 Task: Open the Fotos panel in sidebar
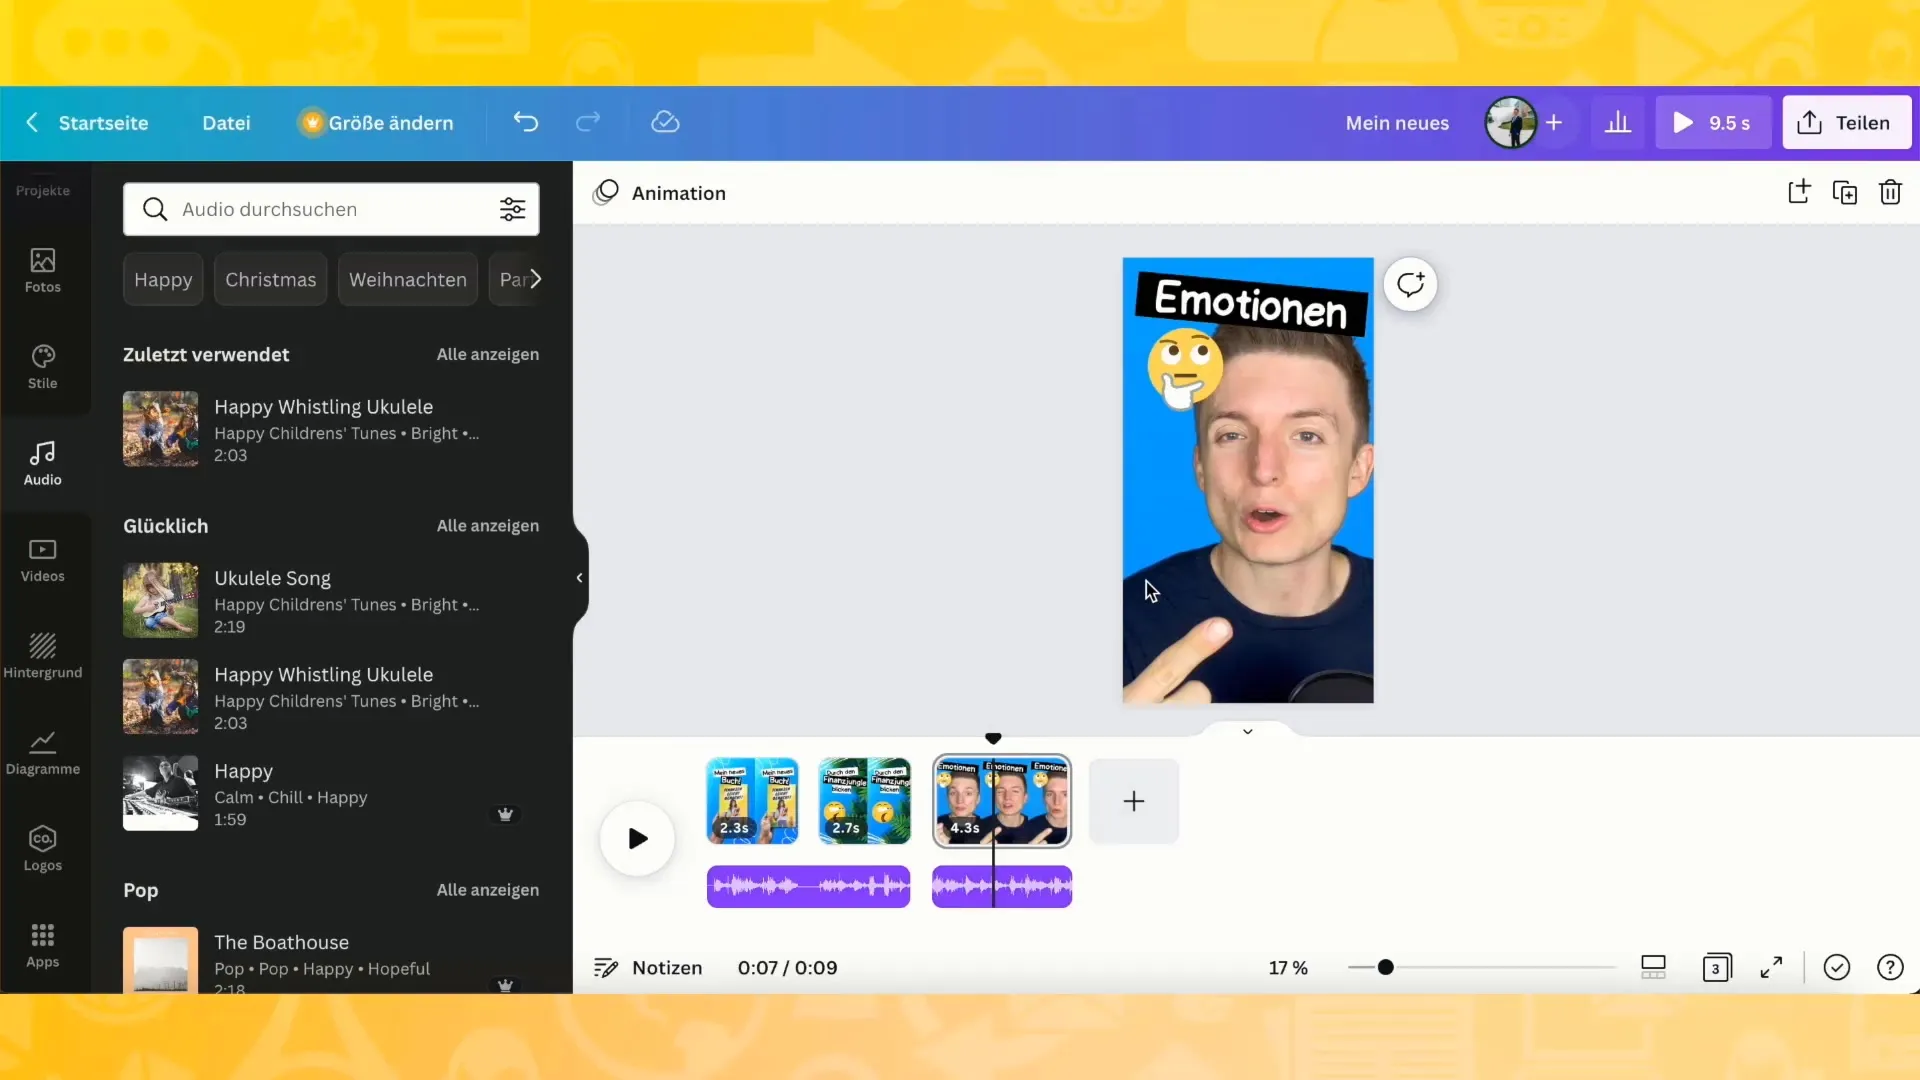[42, 270]
